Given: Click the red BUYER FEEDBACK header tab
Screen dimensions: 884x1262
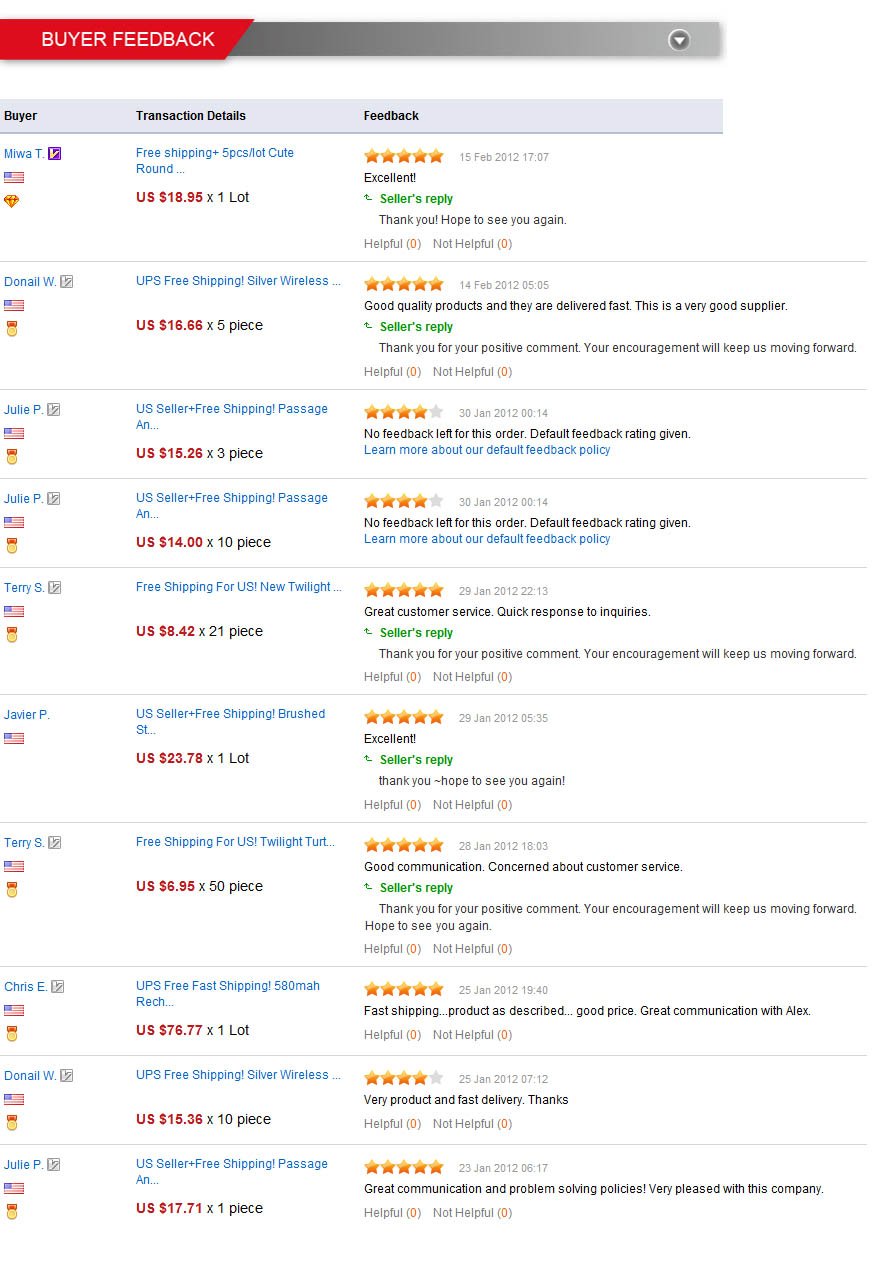Looking at the screenshot, I should (x=127, y=39).
